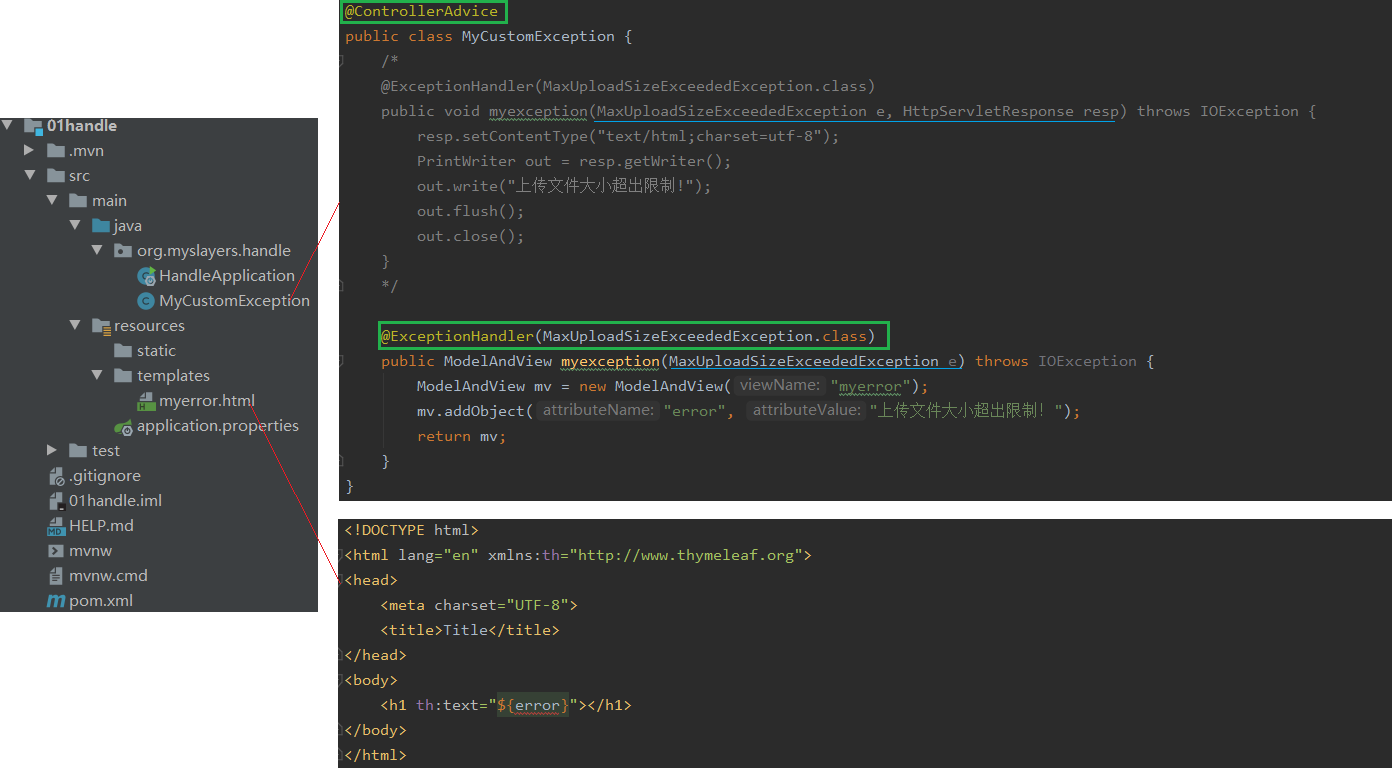
Task: Click the HELP.md markdown file icon
Action: (56, 526)
